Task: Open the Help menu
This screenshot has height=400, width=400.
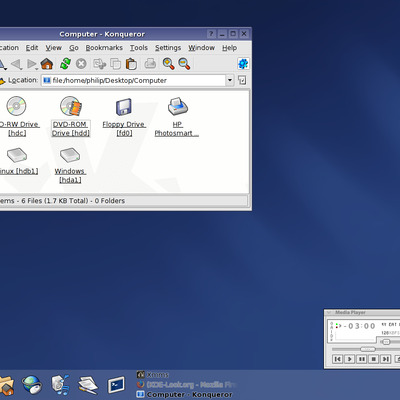Action: (229, 48)
